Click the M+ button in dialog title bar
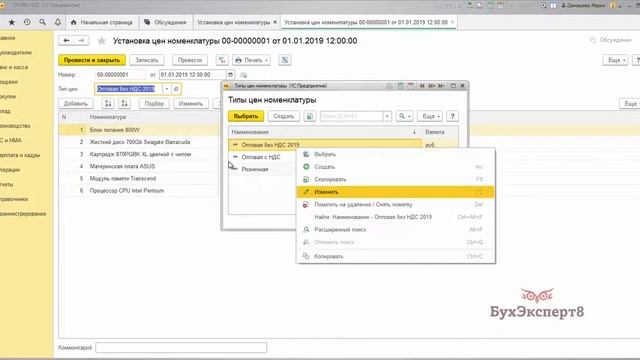The image size is (640, 360). 431,86
